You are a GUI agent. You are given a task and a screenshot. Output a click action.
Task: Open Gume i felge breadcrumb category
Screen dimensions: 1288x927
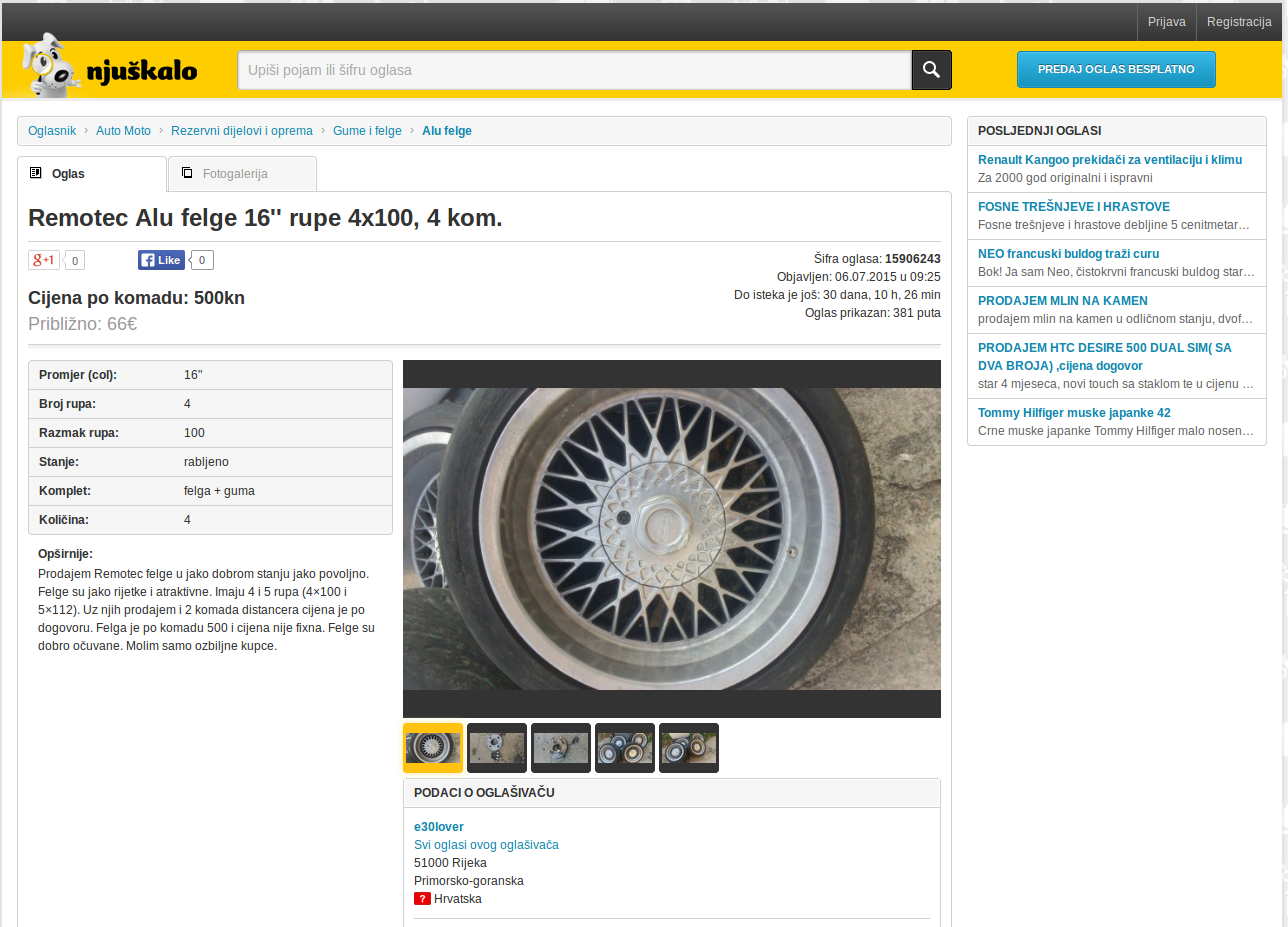tap(367, 131)
